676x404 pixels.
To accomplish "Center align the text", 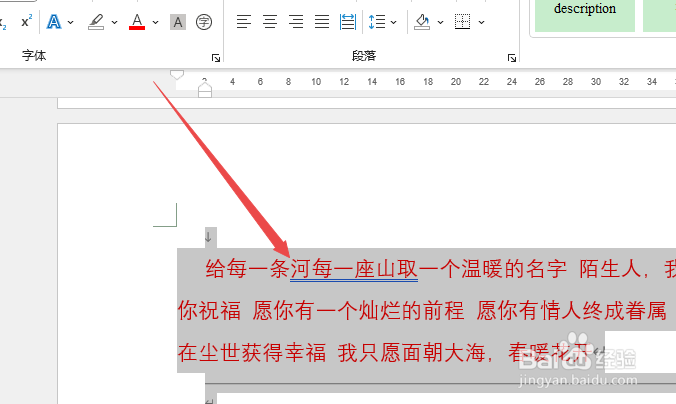I will pos(270,22).
